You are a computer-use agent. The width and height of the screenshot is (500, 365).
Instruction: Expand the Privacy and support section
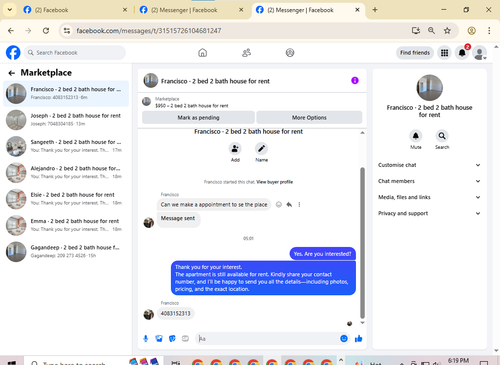[429, 213]
